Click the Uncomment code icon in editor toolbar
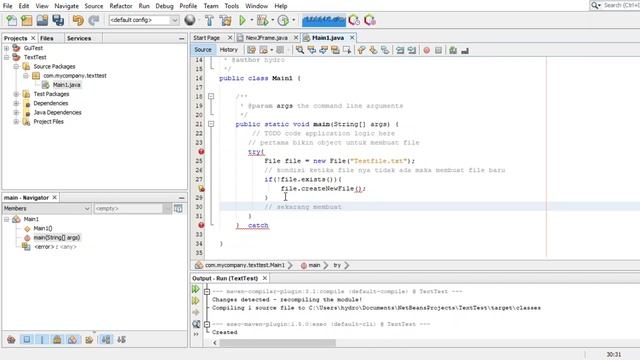The image size is (640, 360). coord(464,50)
